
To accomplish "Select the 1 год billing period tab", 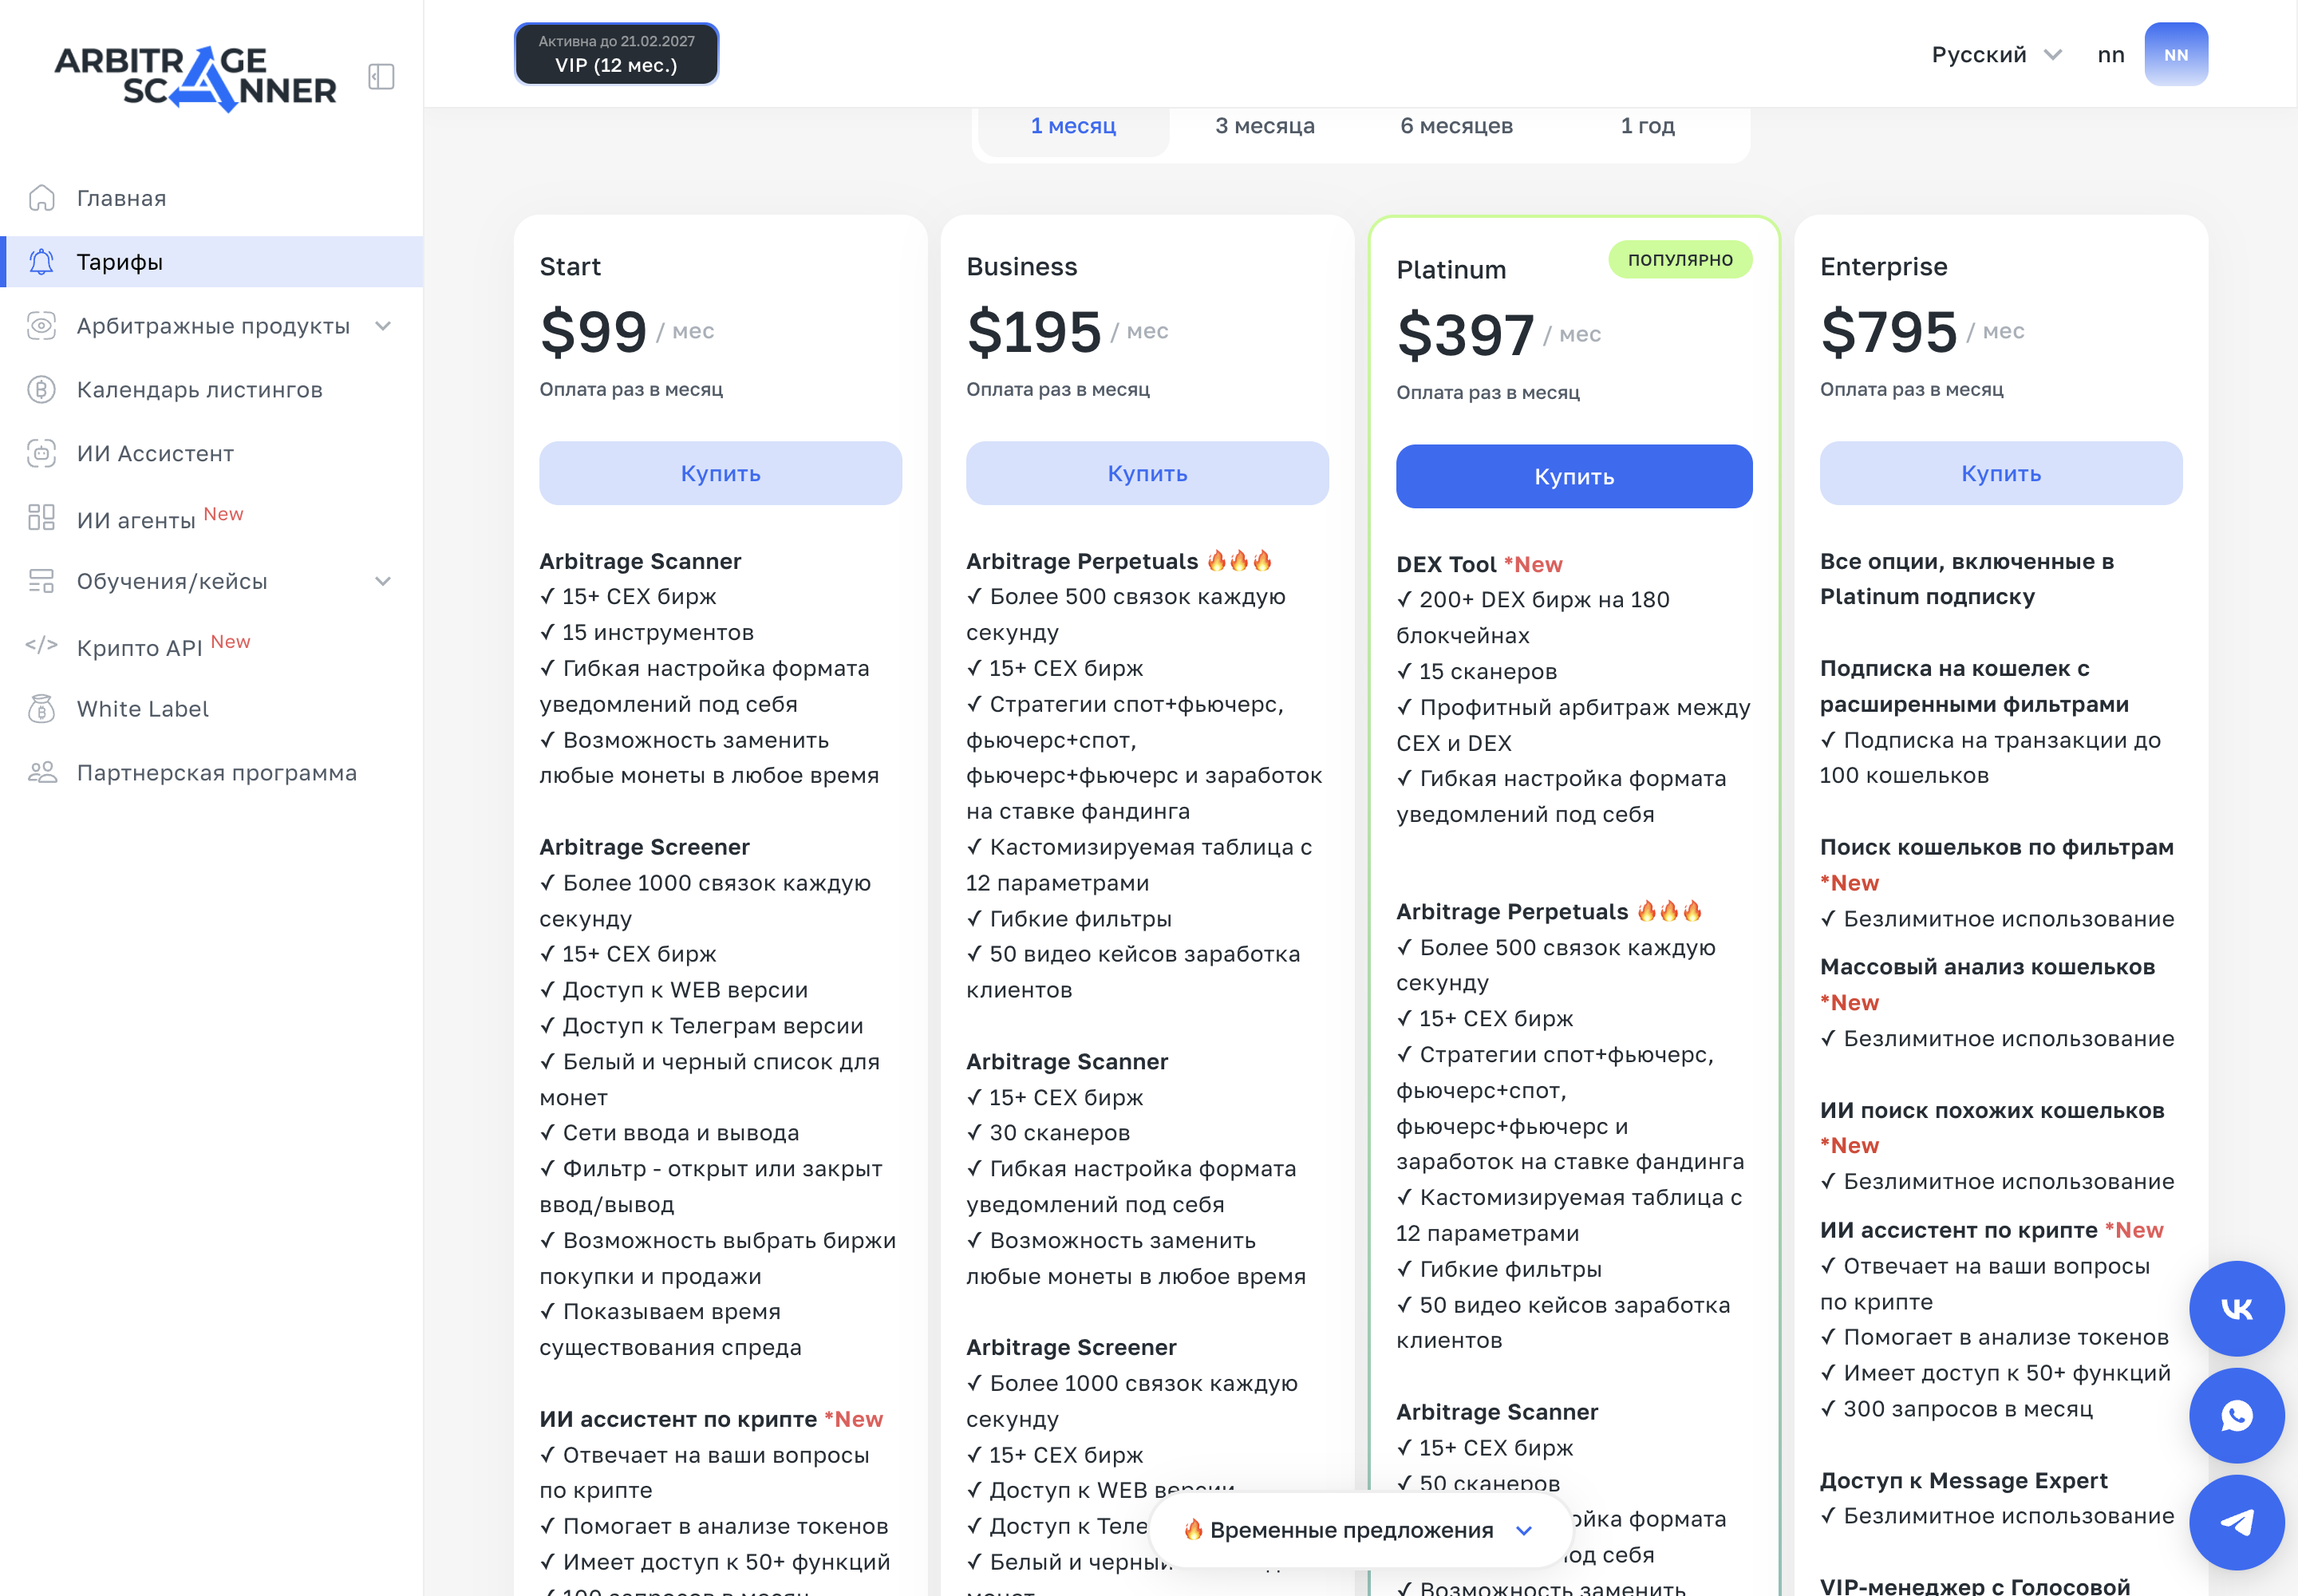I will (1647, 126).
